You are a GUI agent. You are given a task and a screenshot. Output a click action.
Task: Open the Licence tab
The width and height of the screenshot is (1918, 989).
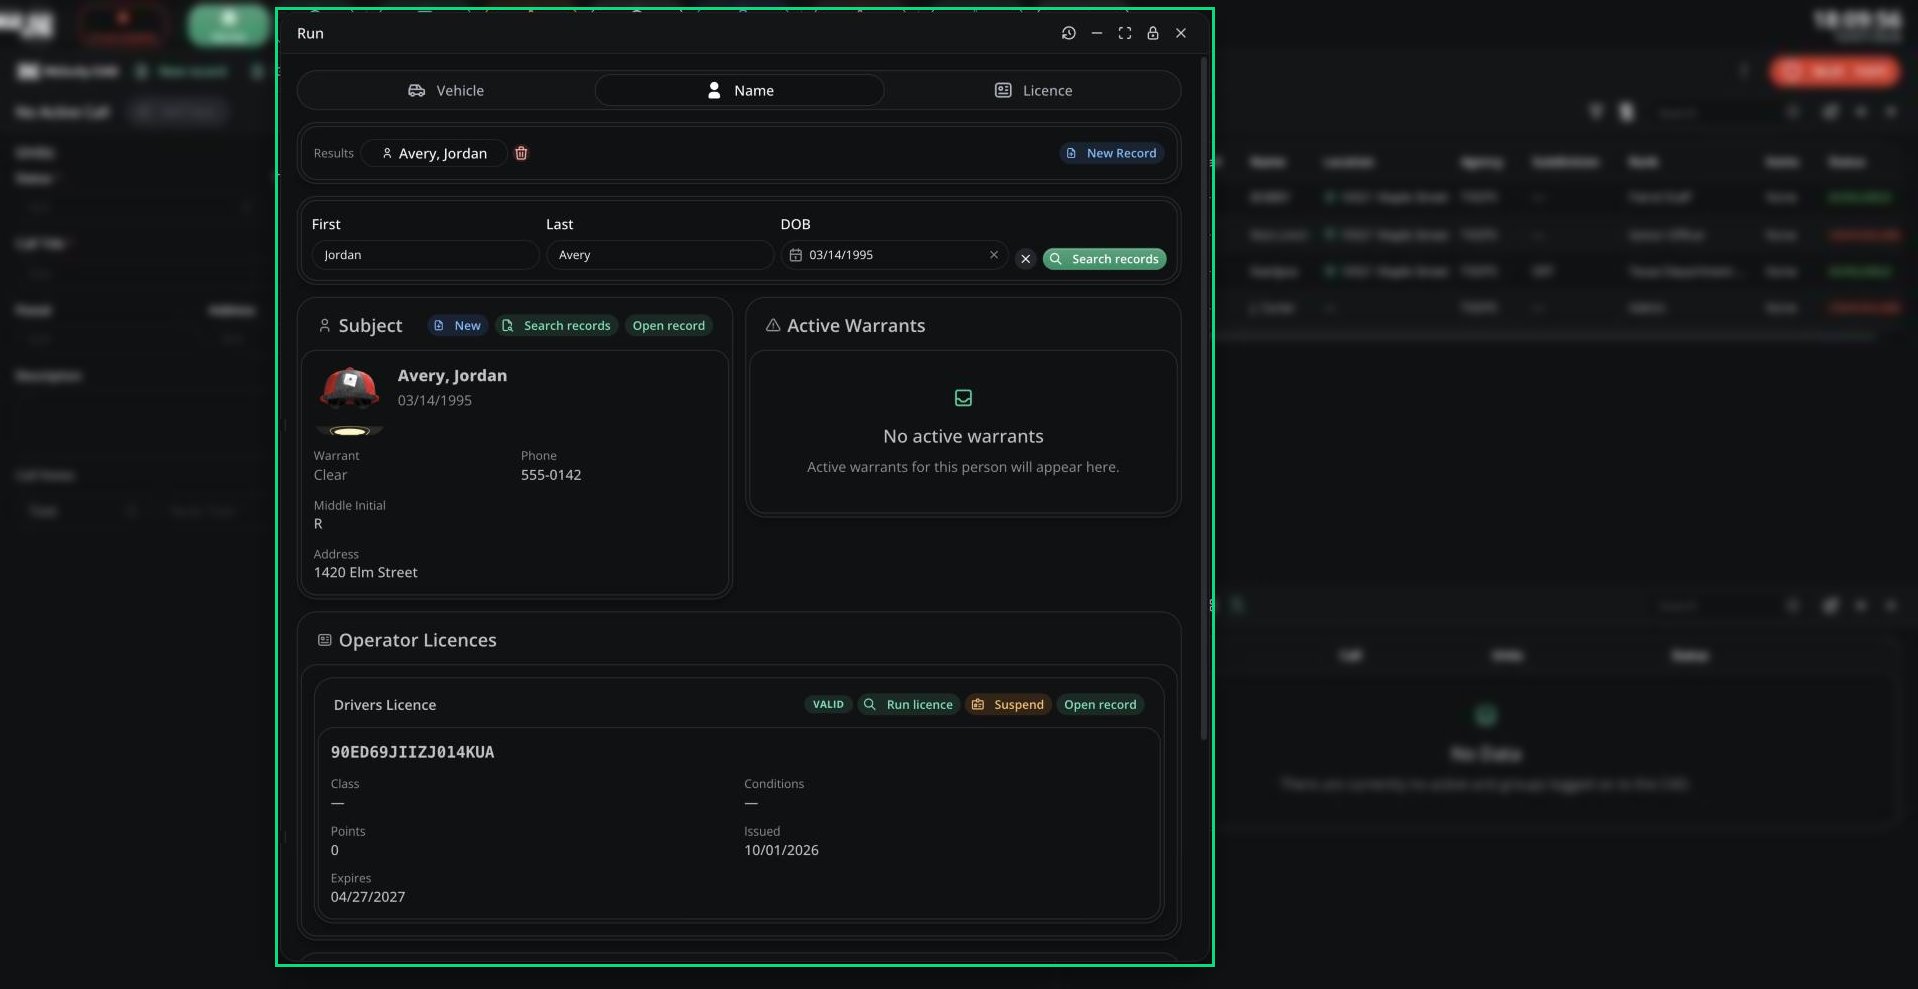[1033, 90]
